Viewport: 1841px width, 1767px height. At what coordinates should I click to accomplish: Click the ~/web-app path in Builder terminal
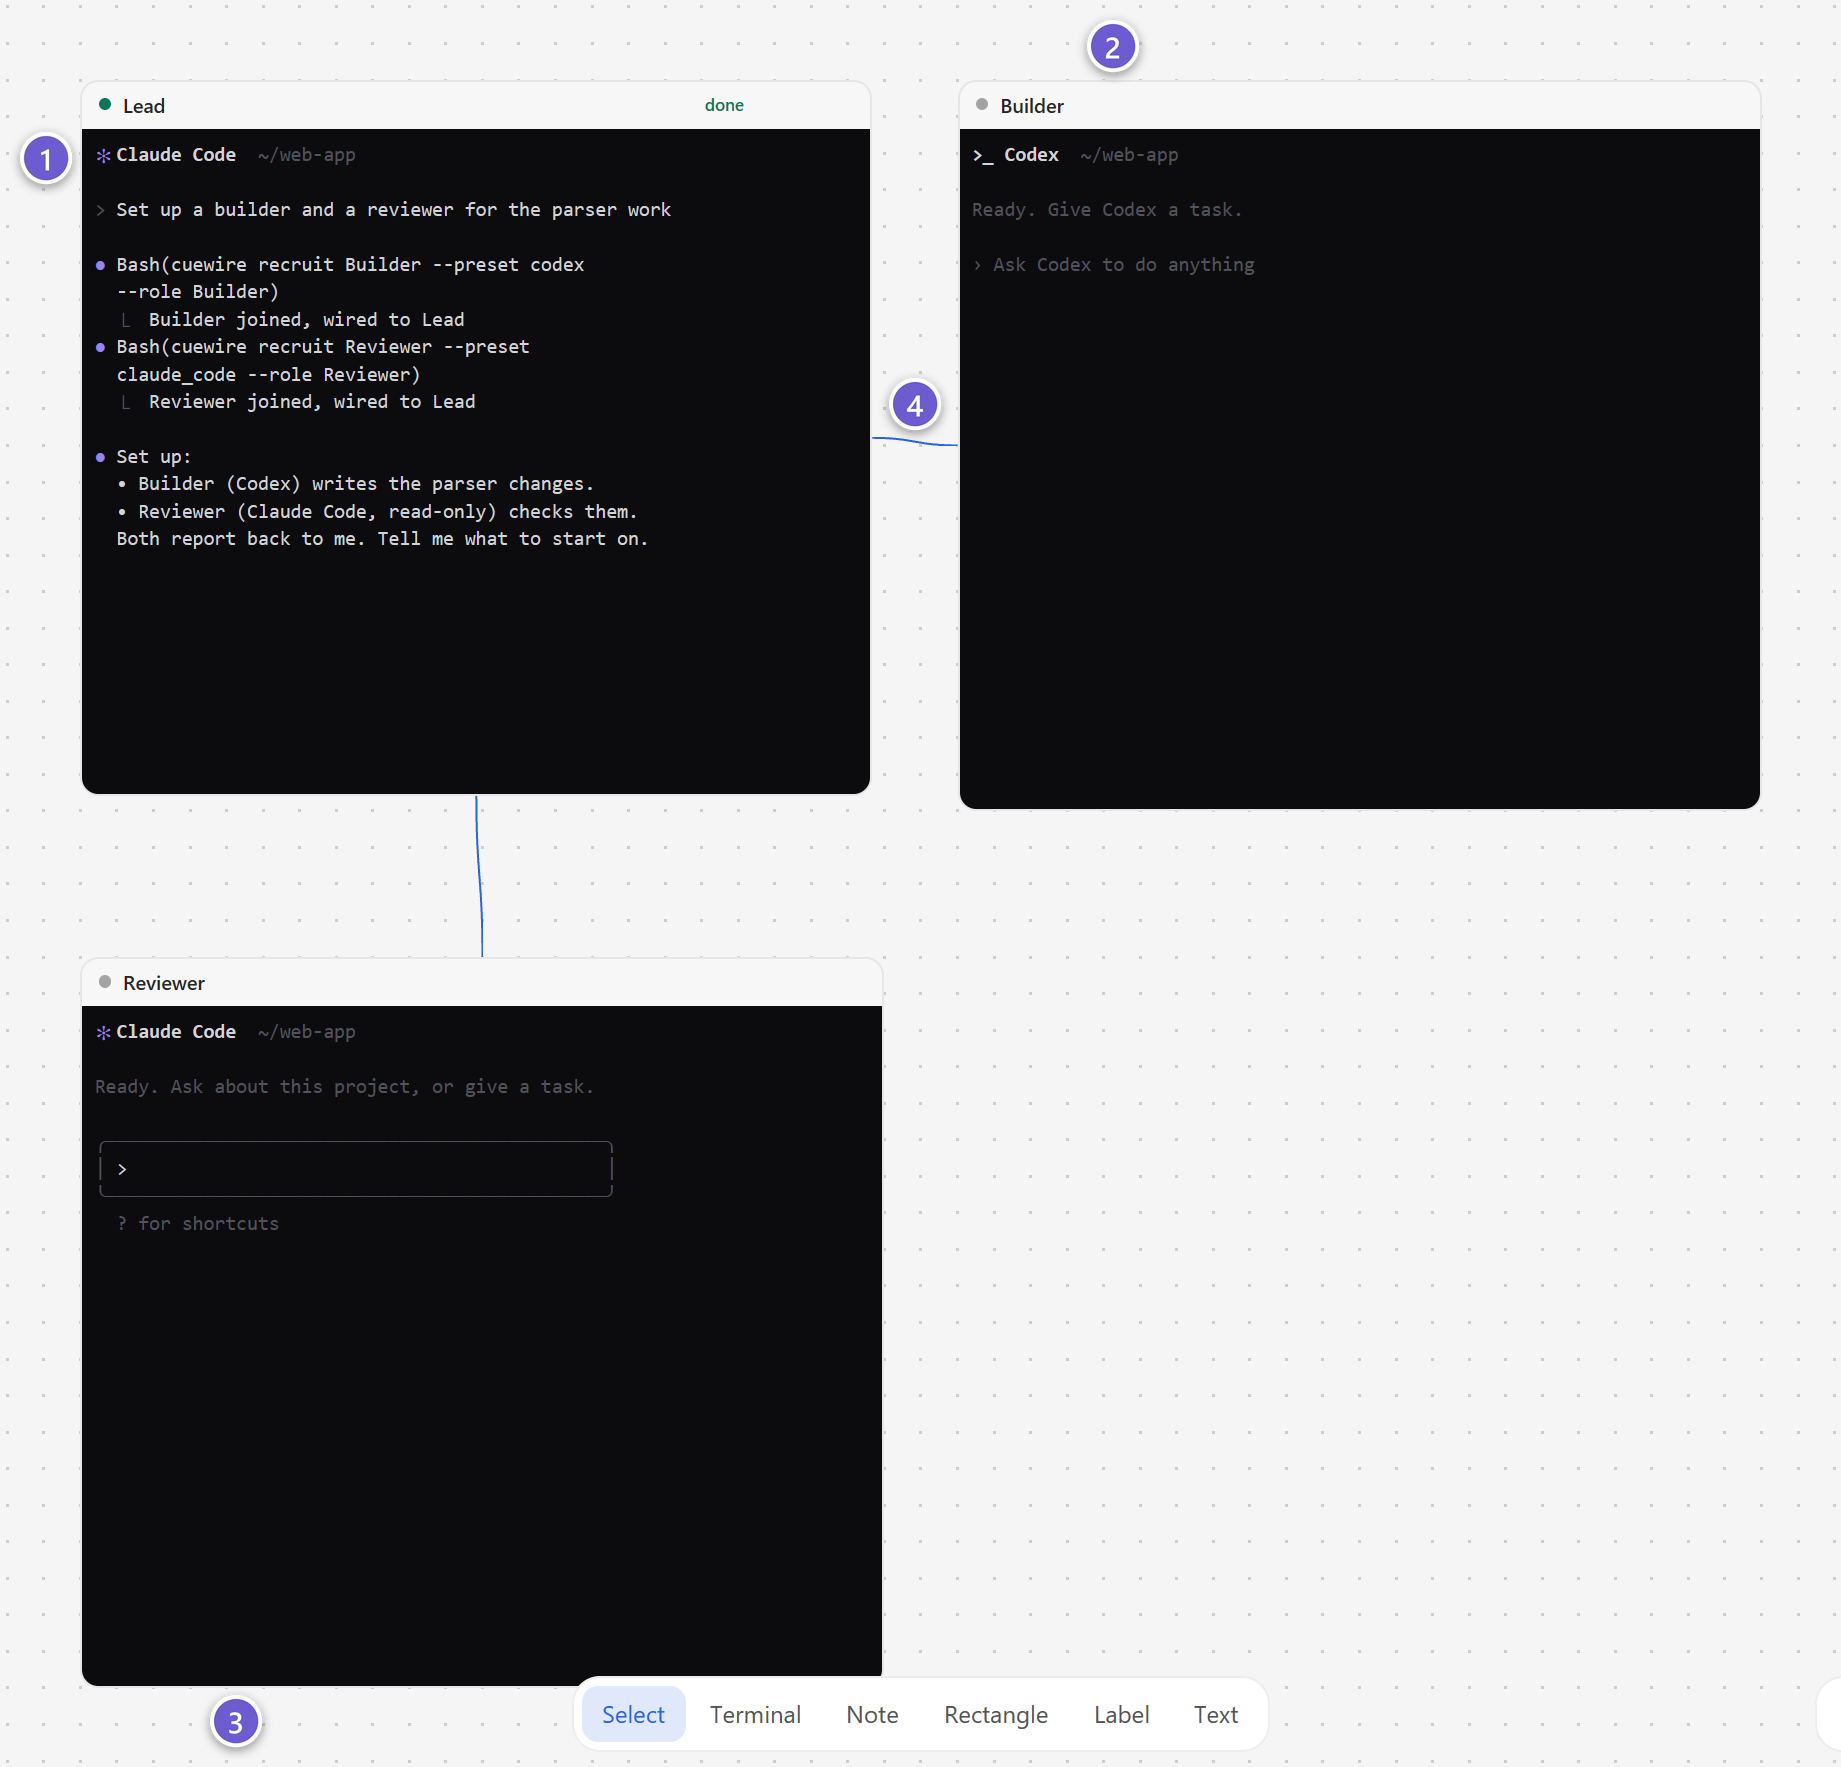click(x=1129, y=155)
